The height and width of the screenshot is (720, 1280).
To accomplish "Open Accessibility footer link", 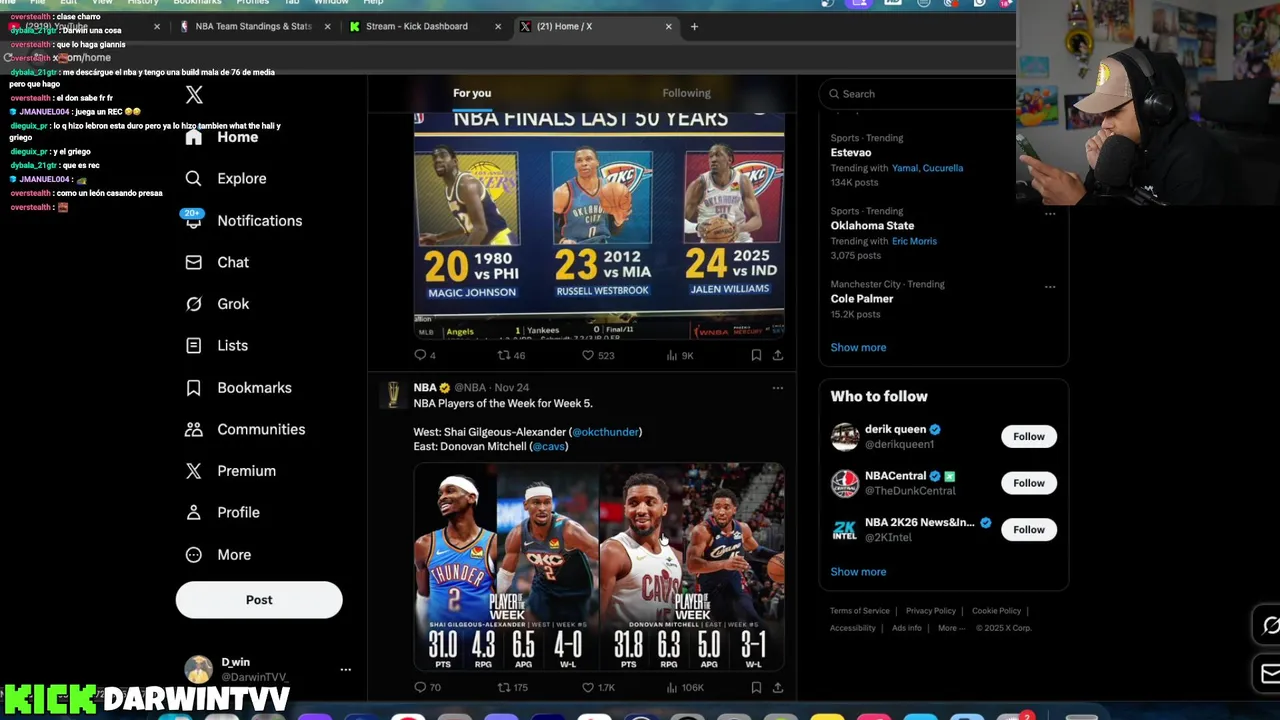I will click(853, 628).
